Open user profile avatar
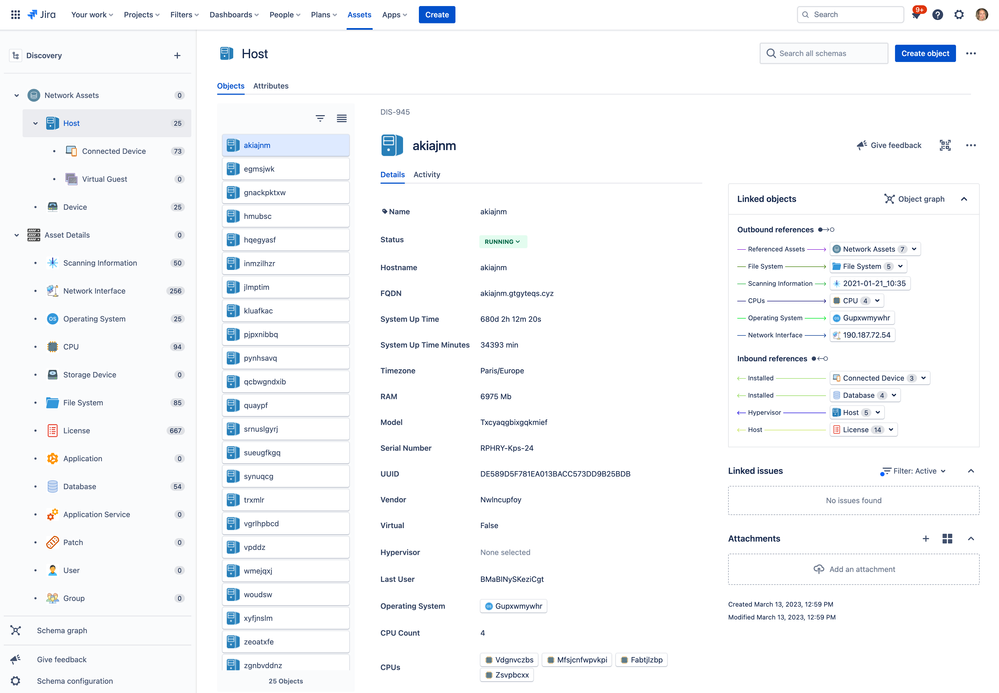The height and width of the screenshot is (693, 999). point(982,14)
